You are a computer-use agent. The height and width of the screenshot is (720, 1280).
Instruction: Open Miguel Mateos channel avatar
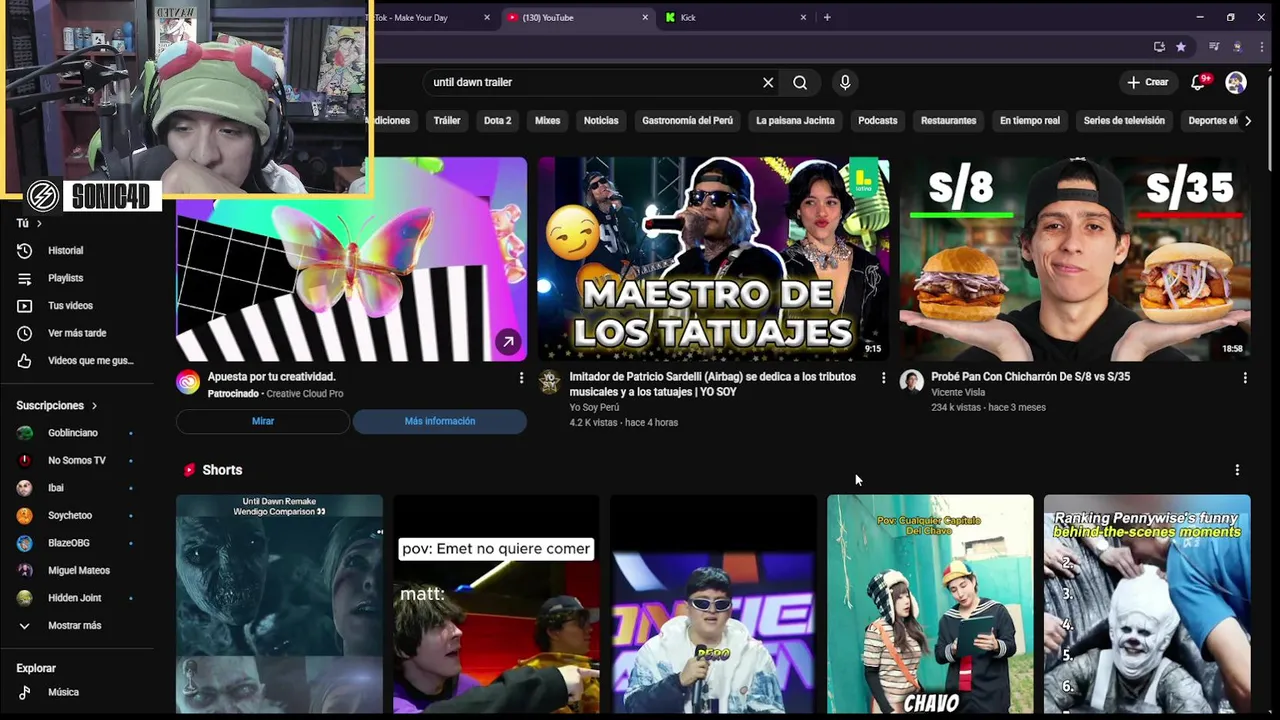point(25,571)
